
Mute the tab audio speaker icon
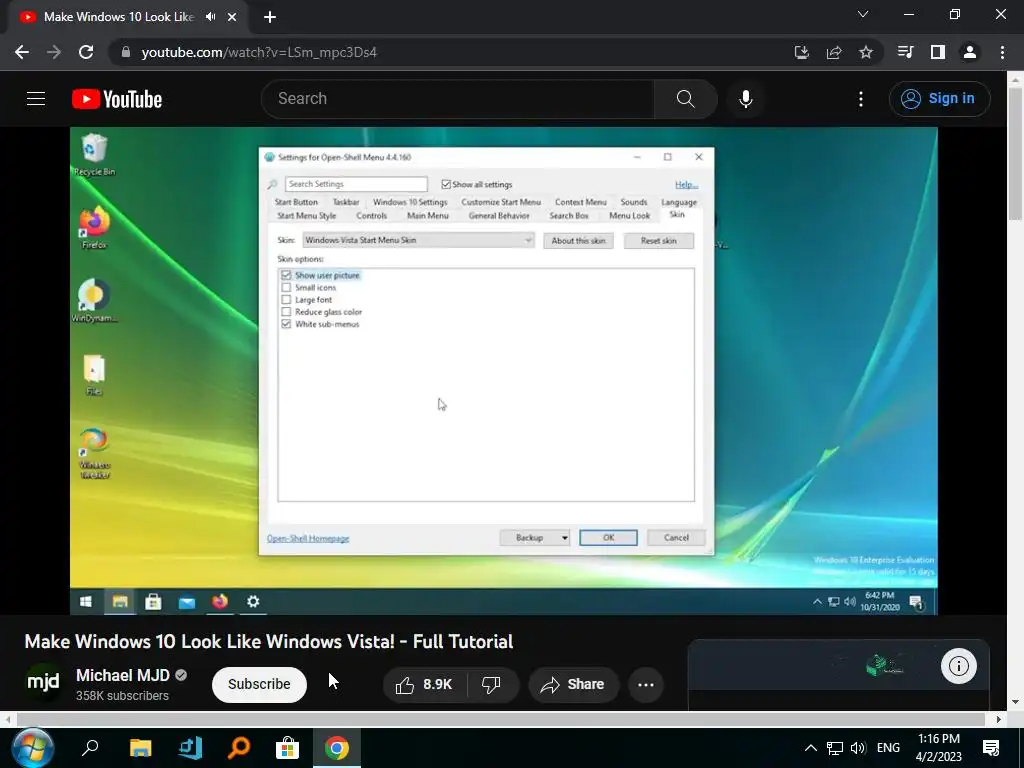click(210, 17)
